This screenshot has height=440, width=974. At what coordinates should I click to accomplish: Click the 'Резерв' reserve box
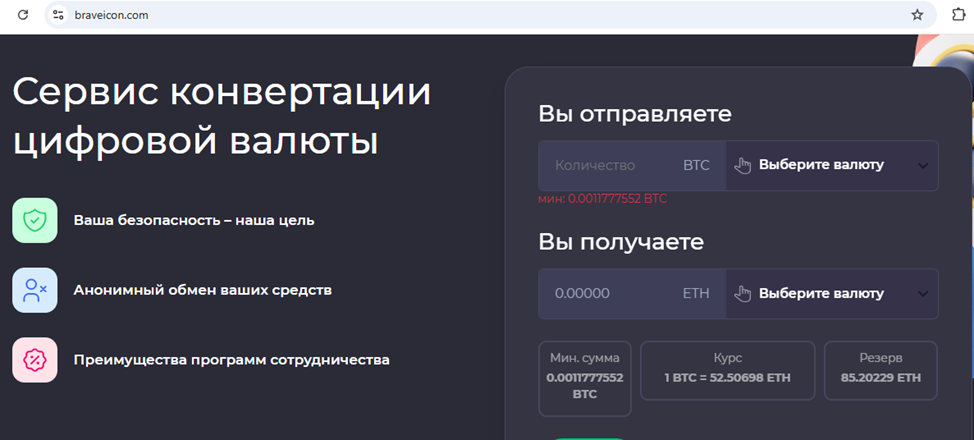(x=881, y=370)
